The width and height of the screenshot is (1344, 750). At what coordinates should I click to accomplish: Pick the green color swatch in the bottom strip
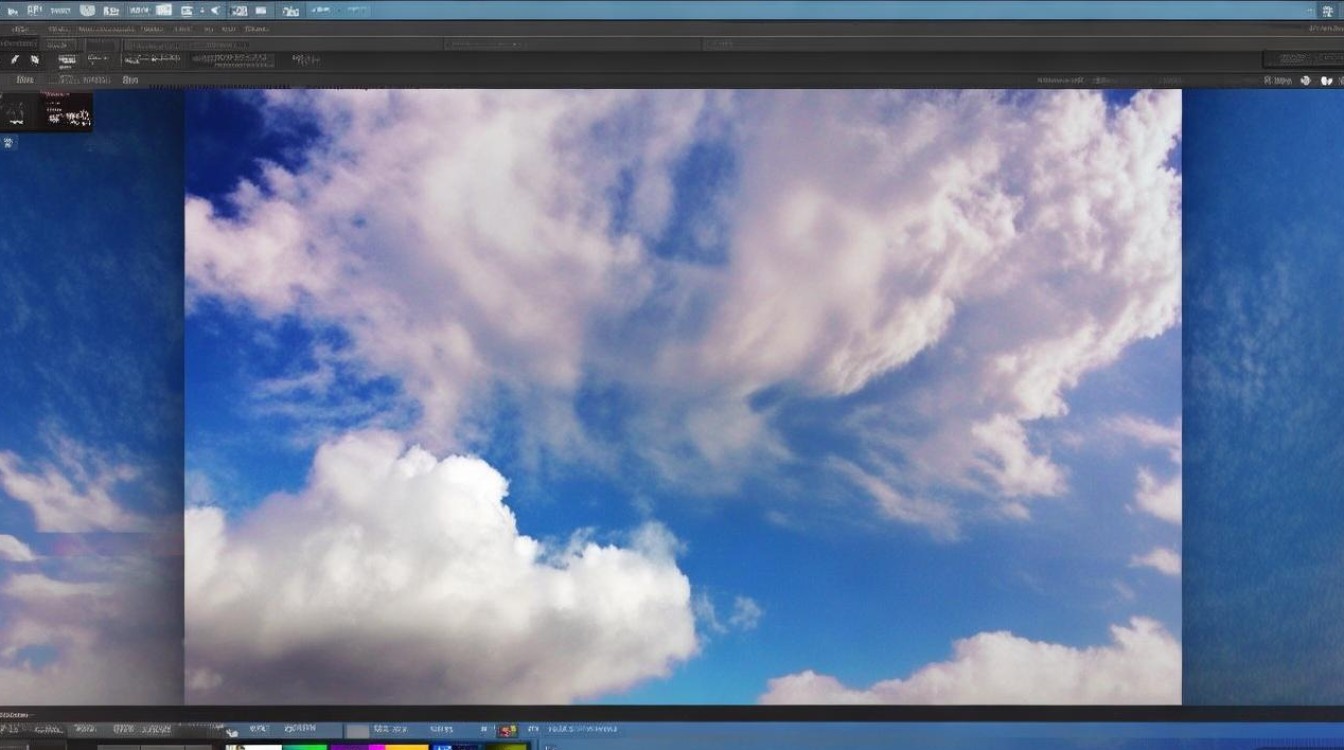click(304, 746)
